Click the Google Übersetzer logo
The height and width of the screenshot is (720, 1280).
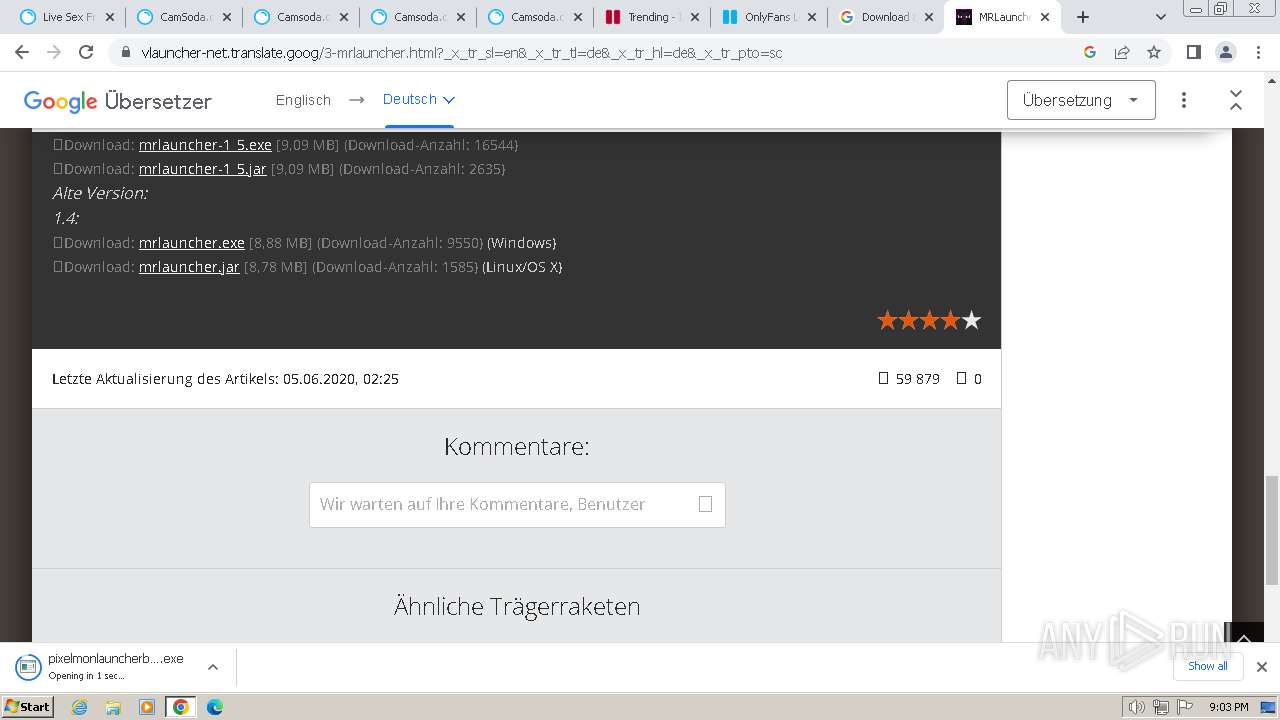(x=117, y=101)
